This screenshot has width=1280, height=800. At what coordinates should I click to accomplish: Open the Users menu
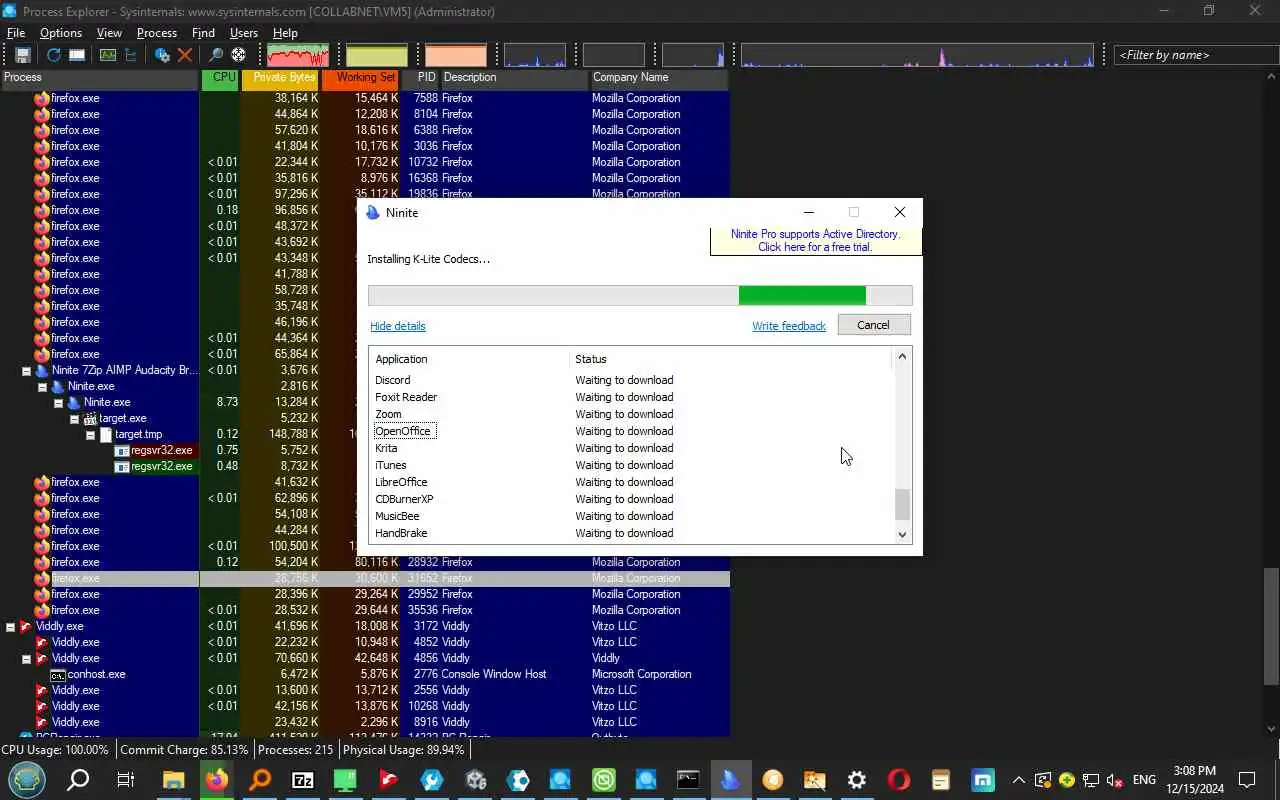click(x=244, y=33)
